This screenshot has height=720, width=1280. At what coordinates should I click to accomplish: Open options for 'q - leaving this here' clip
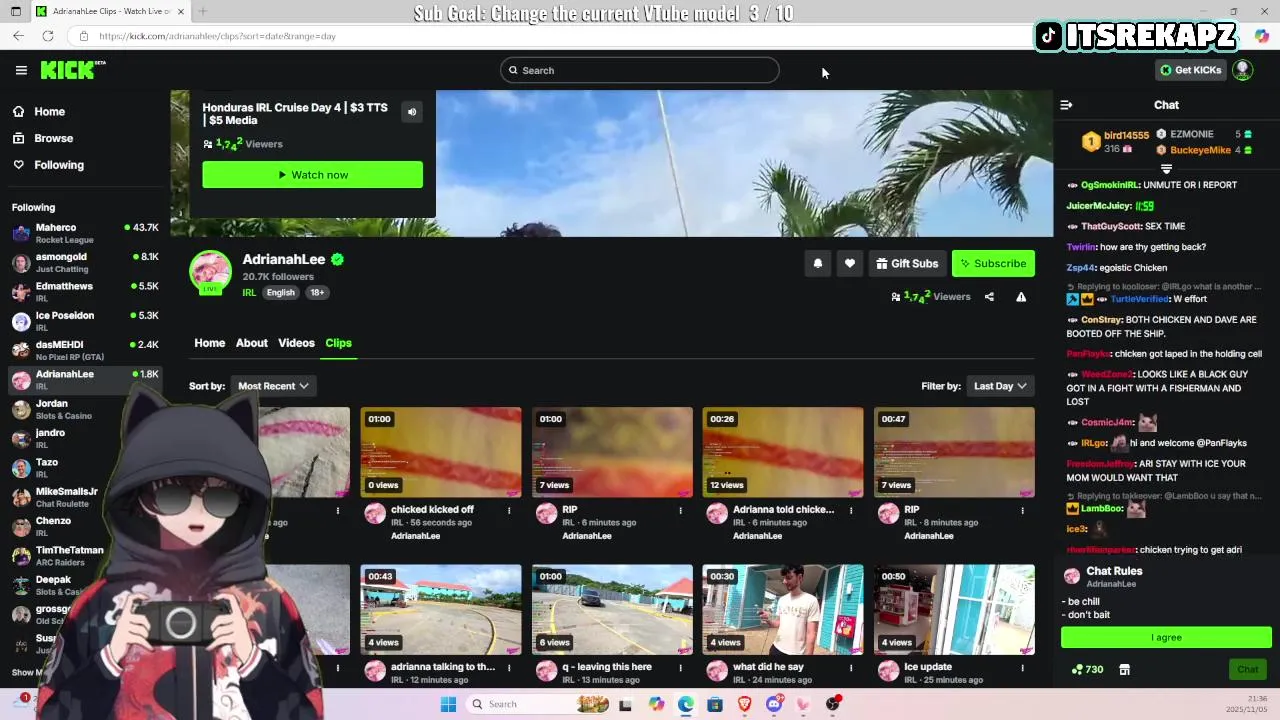[680, 668]
